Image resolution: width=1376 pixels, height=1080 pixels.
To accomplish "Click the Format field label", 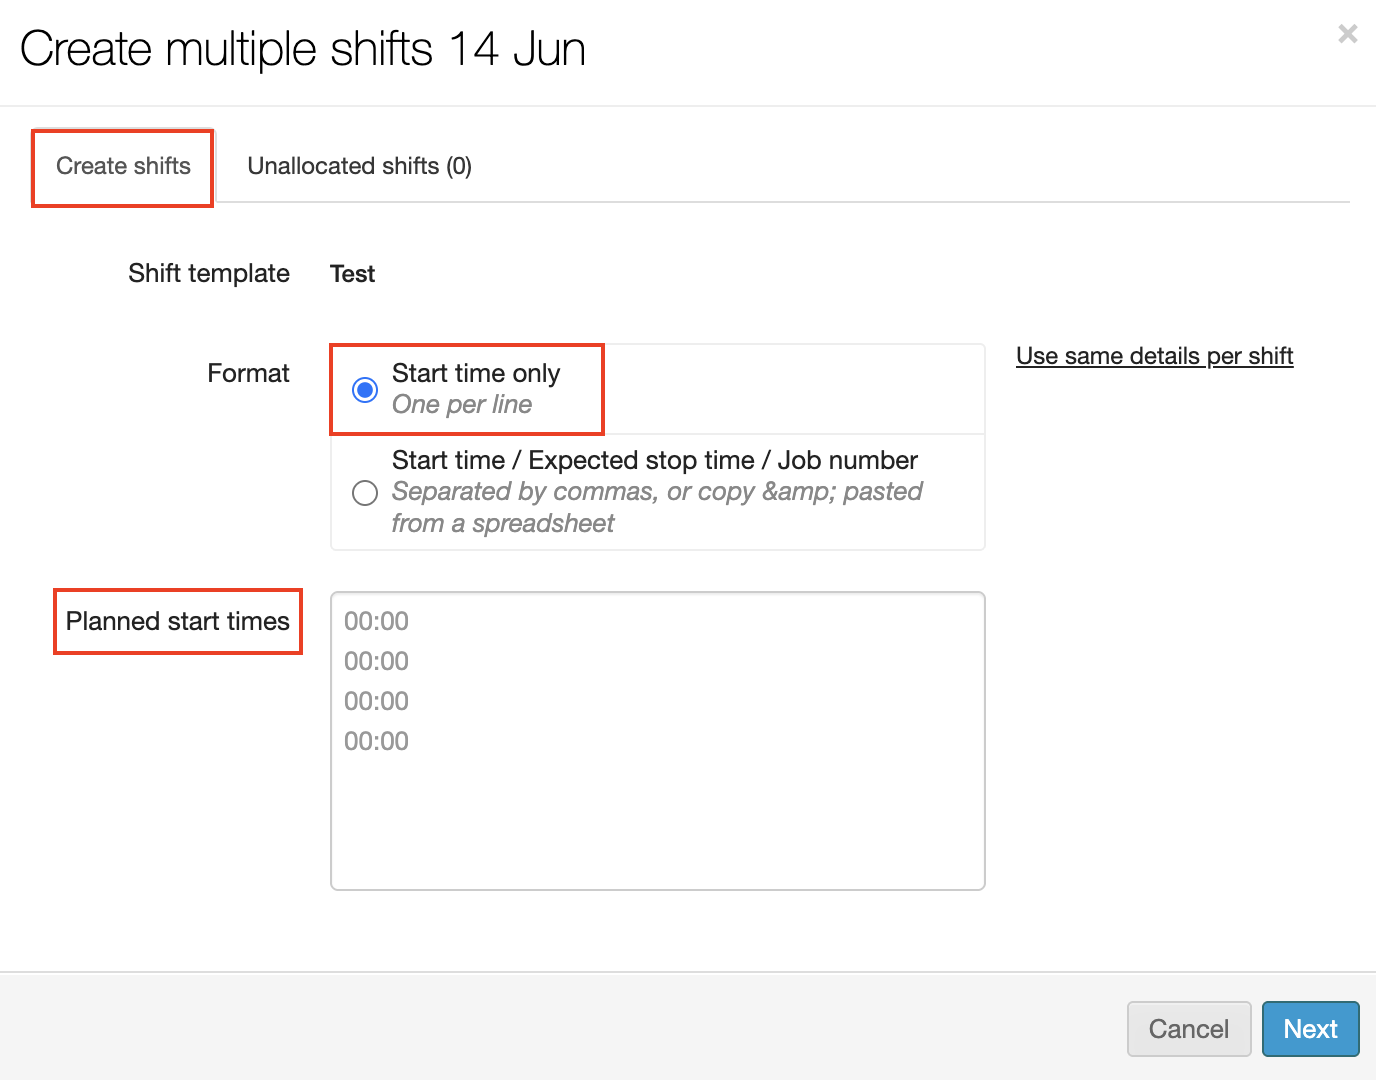I will point(248,373).
